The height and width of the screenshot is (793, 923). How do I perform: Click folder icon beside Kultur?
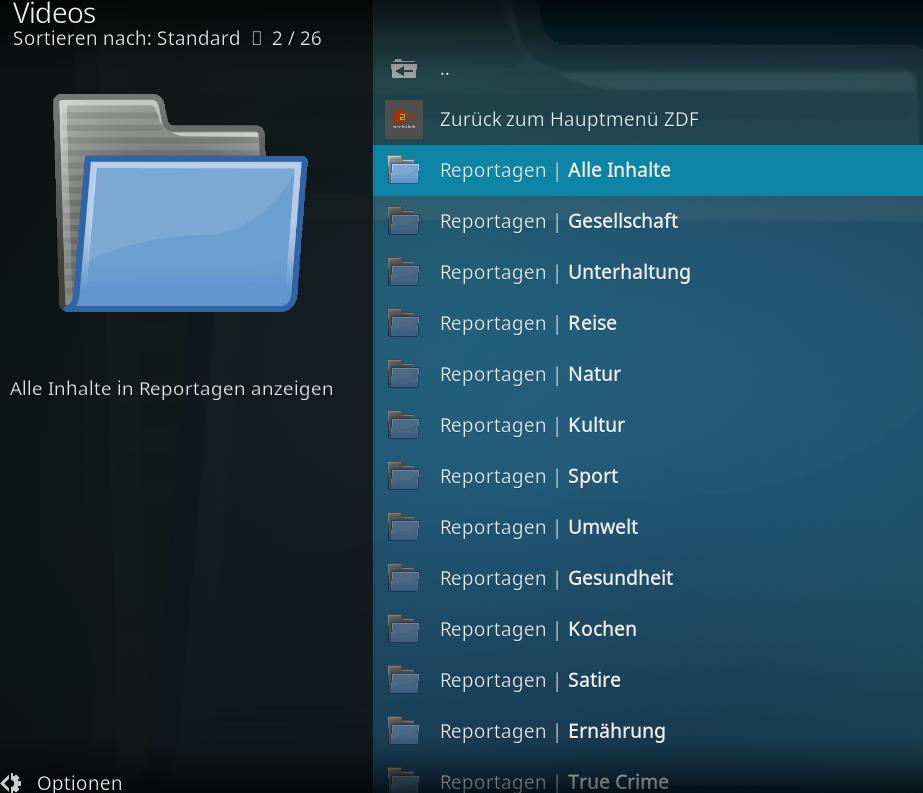404,425
